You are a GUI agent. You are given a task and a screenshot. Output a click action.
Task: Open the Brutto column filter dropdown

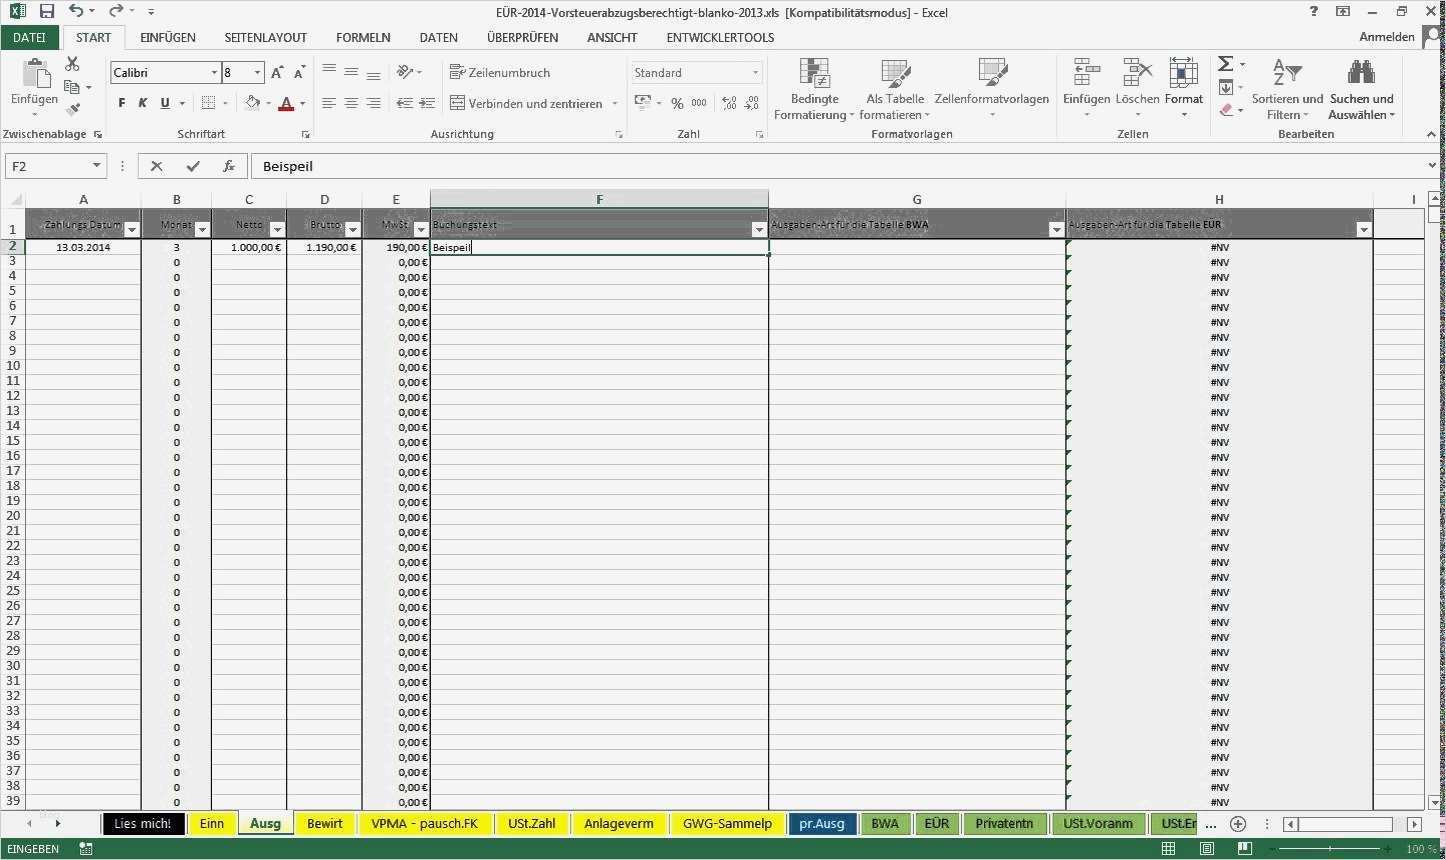coord(352,230)
